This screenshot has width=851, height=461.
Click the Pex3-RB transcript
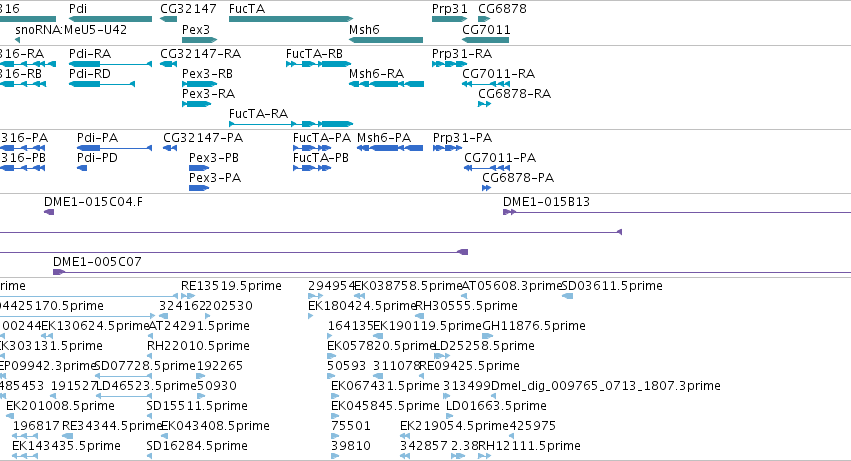pos(200,84)
